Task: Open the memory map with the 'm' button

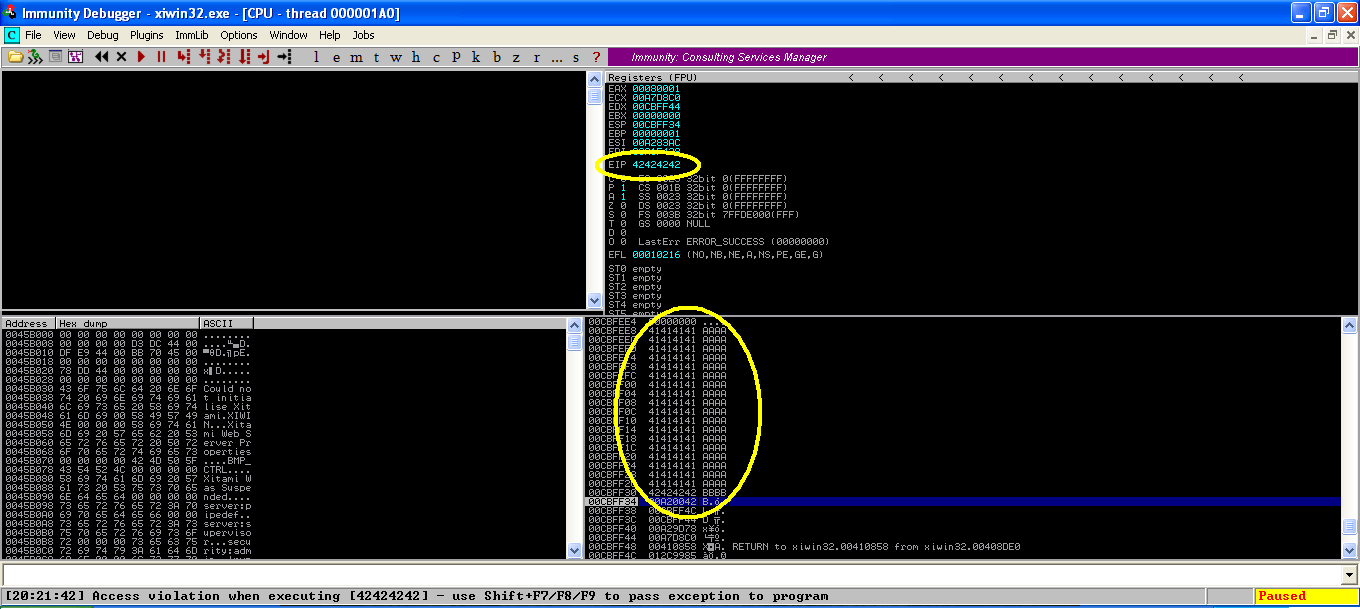Action: (357, 57)
